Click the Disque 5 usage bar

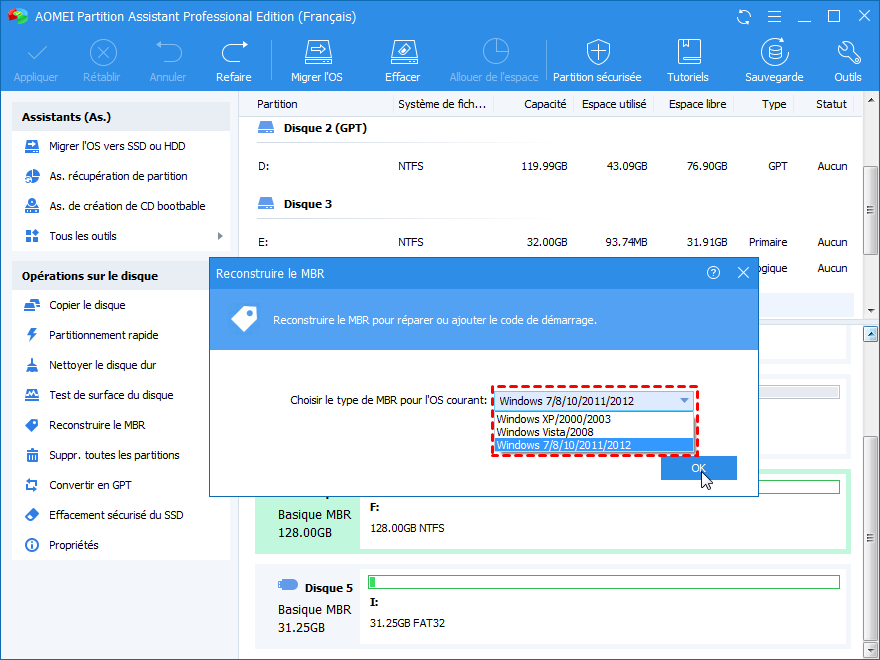604,582
